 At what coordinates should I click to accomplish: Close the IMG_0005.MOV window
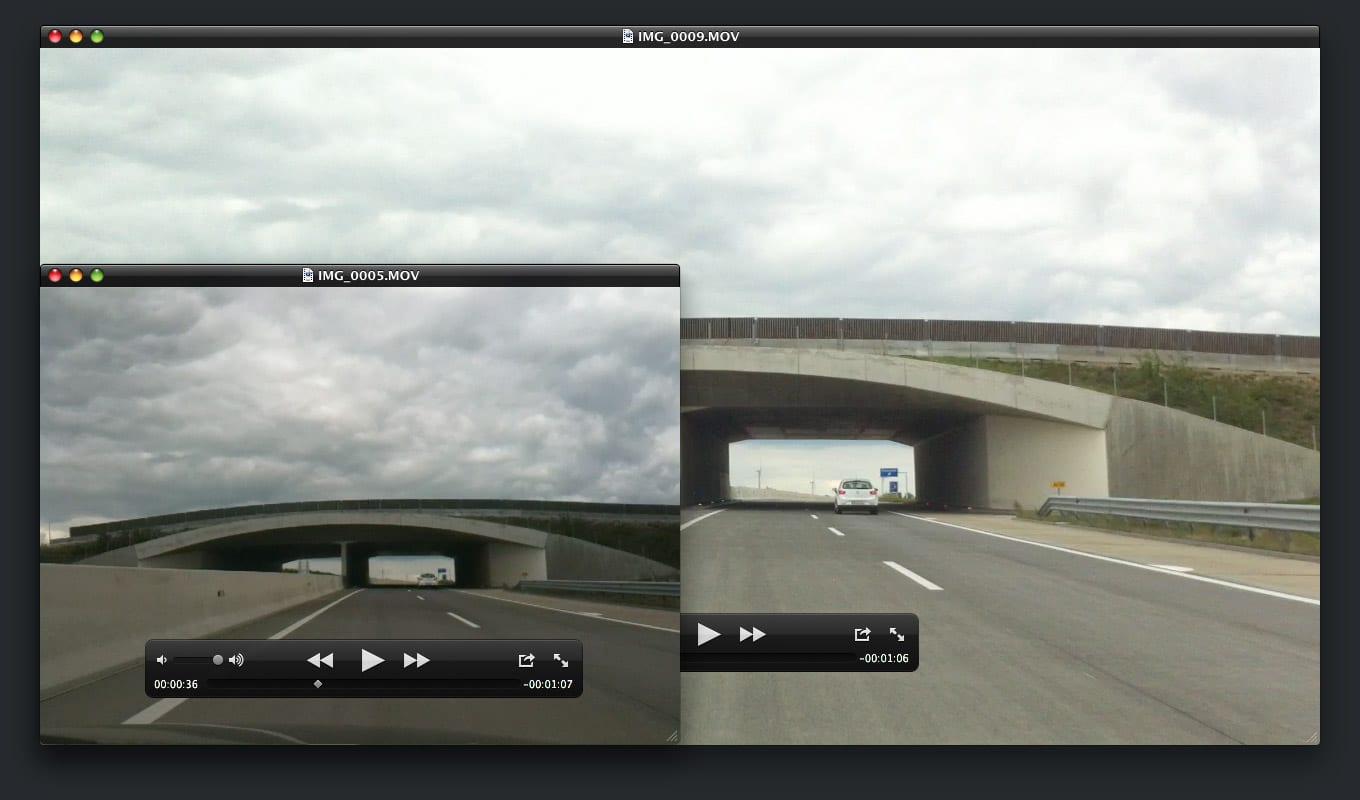[x=55, y=275]
